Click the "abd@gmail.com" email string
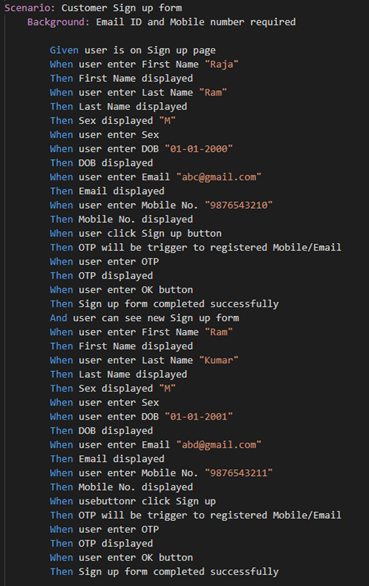The width and height of the screenshot is (369, 586). 219,445
